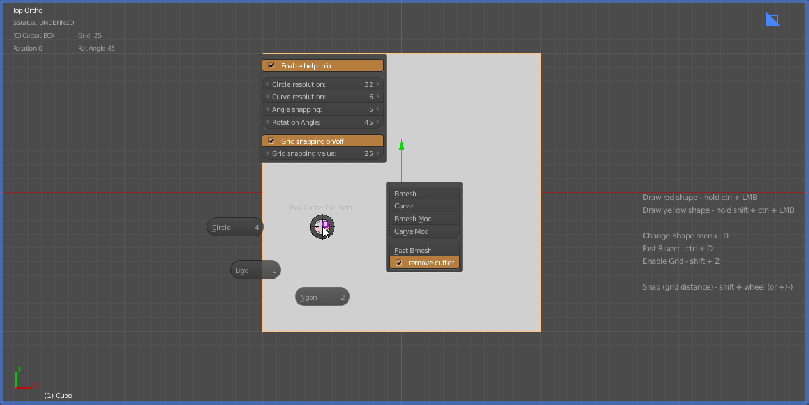This screenshot has width=809, height=405.
Task: Pick the Ngon shape pie button
Action: (322, 297)
